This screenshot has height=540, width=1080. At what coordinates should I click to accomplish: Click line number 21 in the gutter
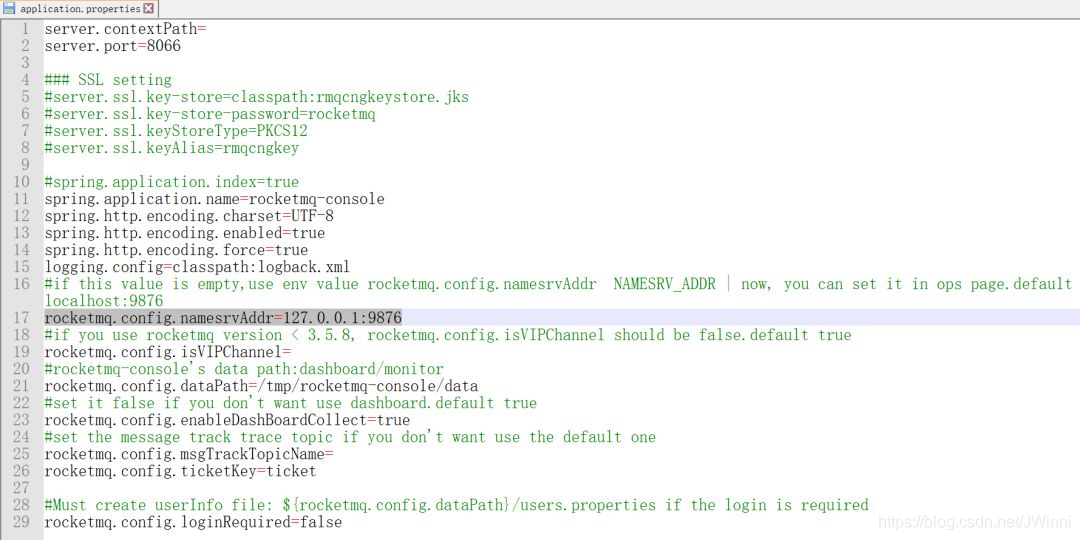coord(21,386)
